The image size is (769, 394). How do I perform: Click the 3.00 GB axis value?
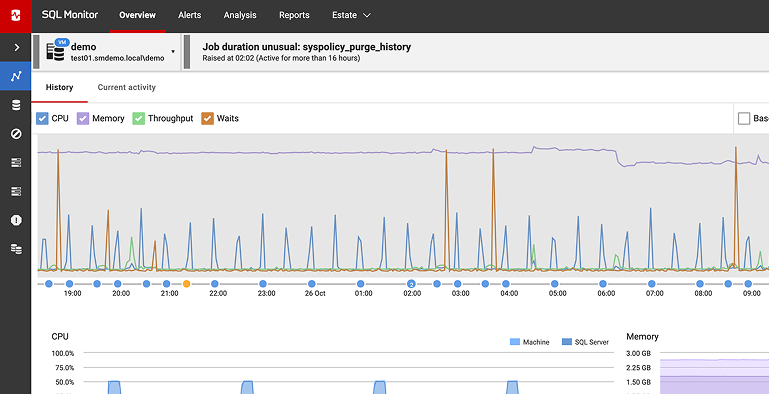639,353
